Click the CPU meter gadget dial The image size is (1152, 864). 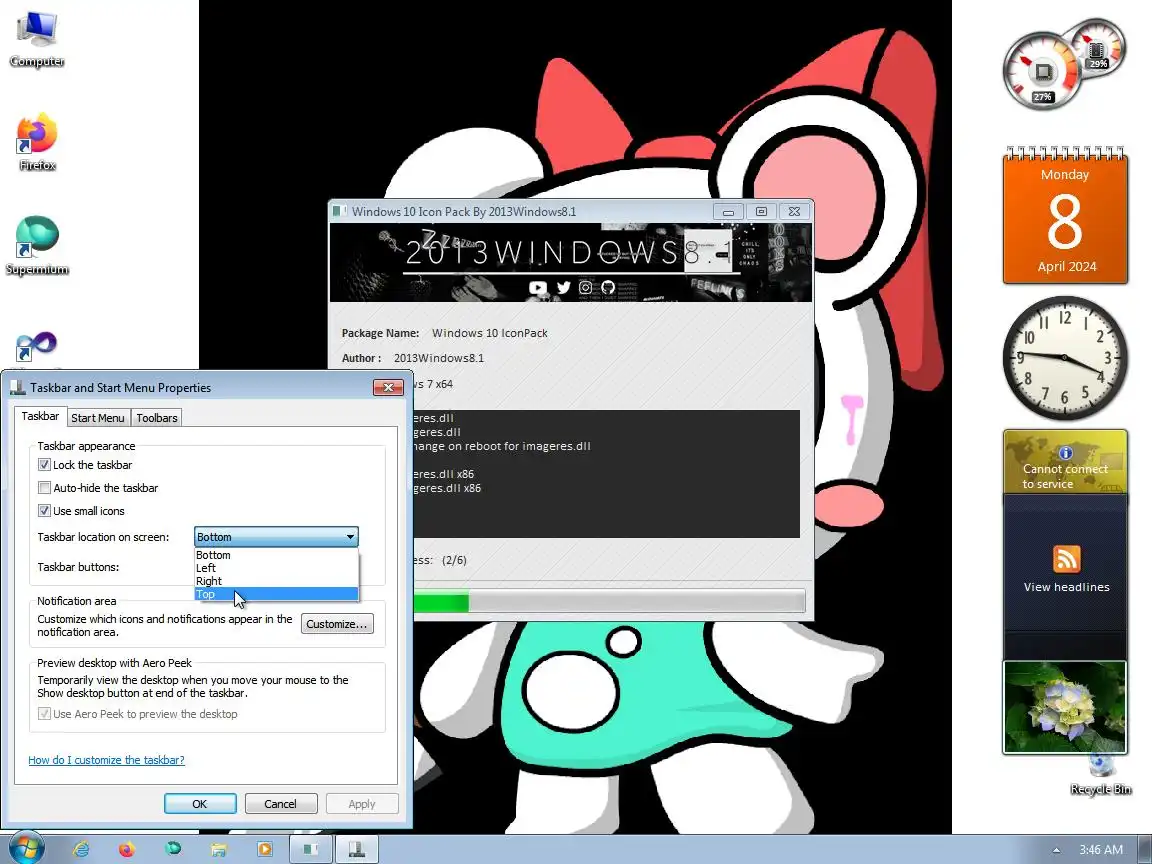[1043, 73]
